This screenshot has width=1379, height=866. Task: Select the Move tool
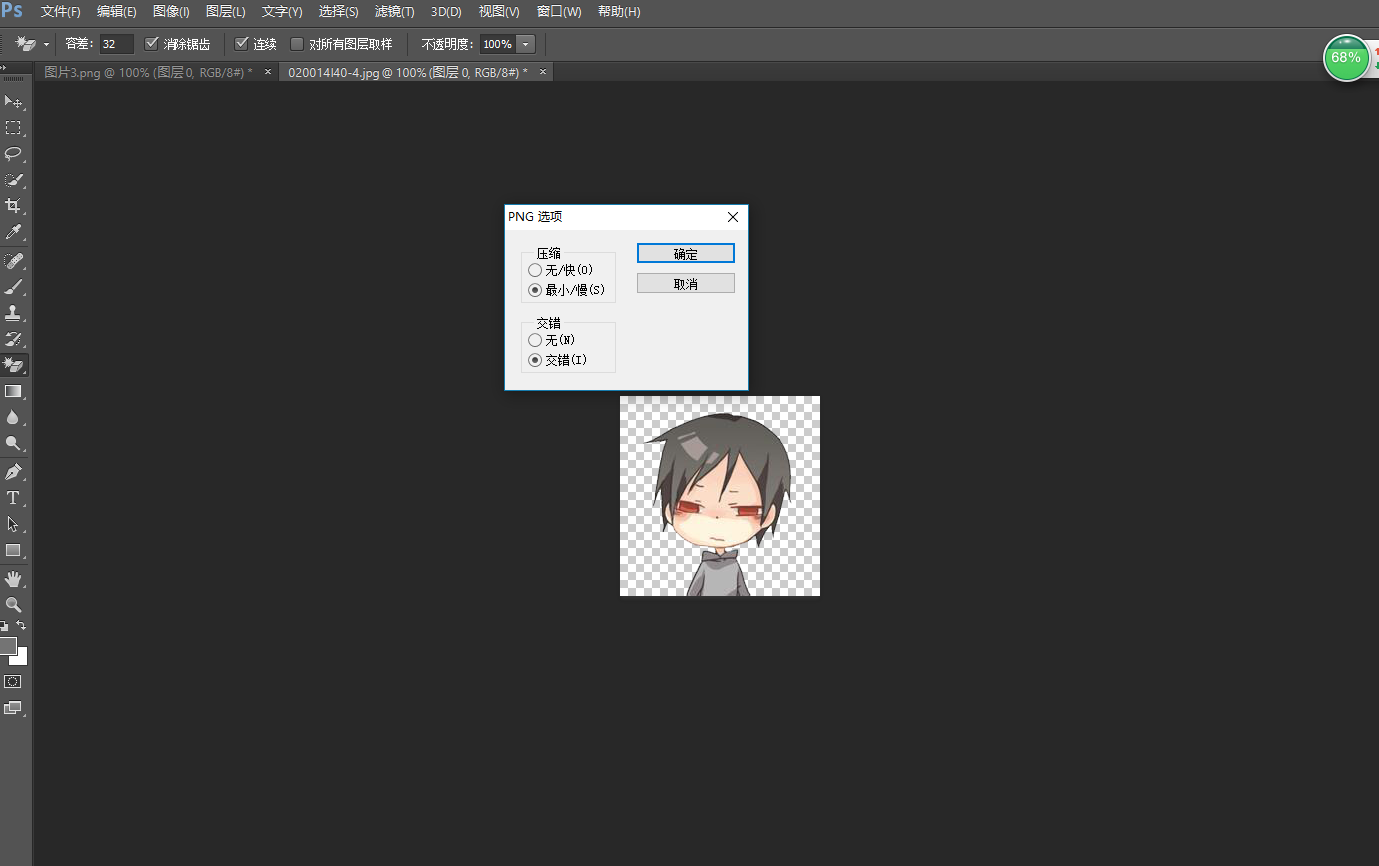click(14, 101)
